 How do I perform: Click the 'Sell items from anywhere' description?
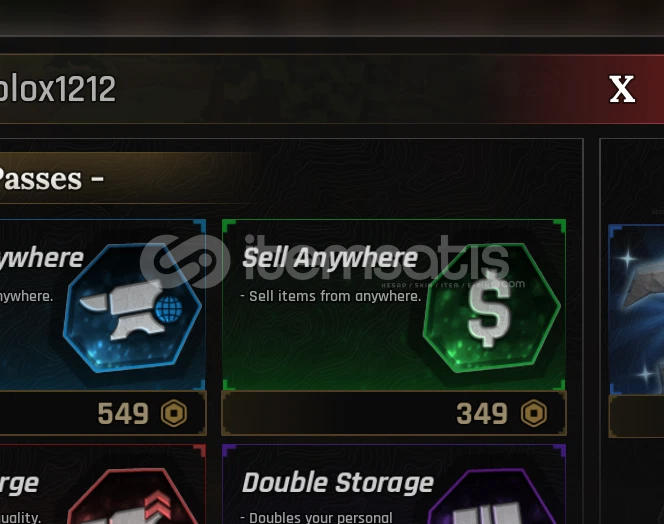click(331, 296)
